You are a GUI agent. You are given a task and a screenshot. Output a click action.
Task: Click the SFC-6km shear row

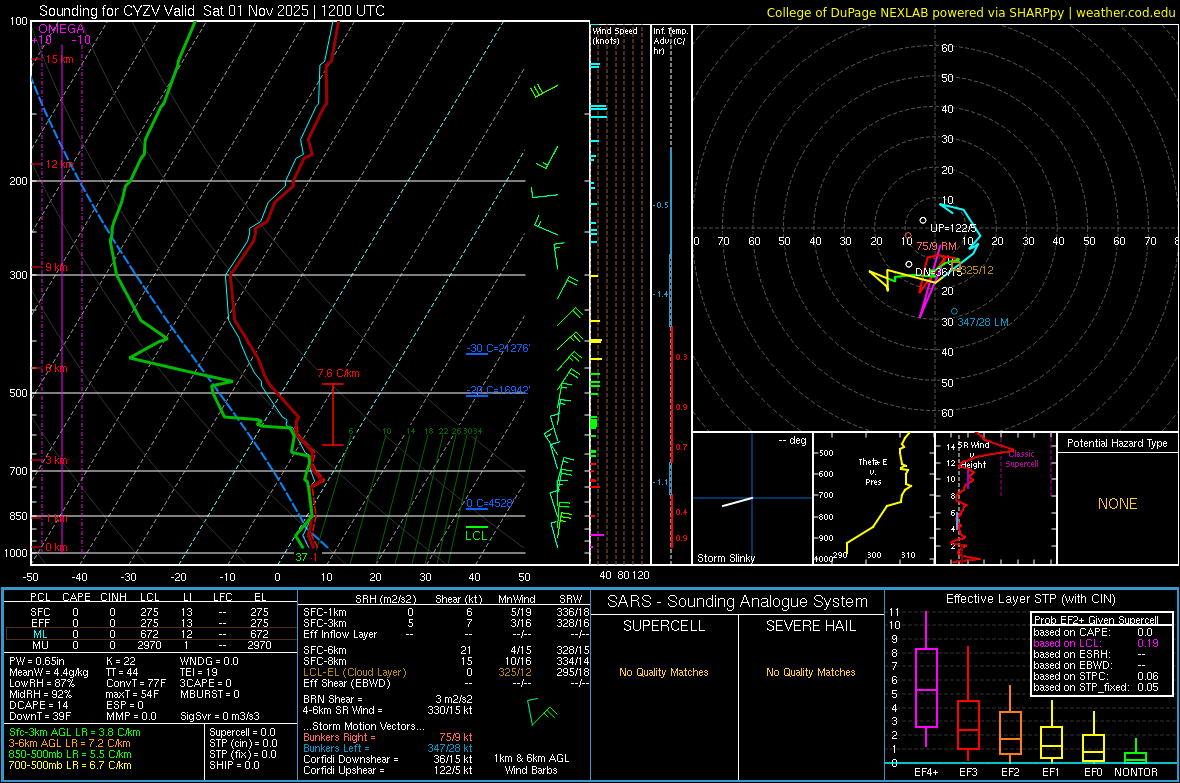click(446, 650)
